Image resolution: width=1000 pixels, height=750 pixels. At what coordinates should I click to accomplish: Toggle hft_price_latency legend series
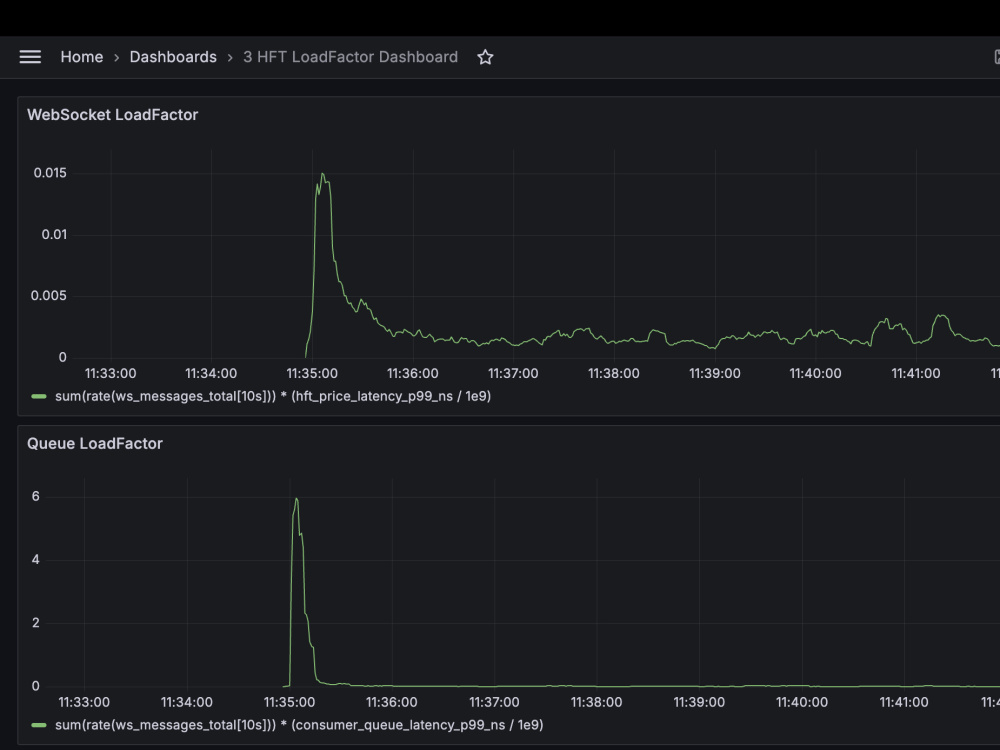click(x=273, y=396)
